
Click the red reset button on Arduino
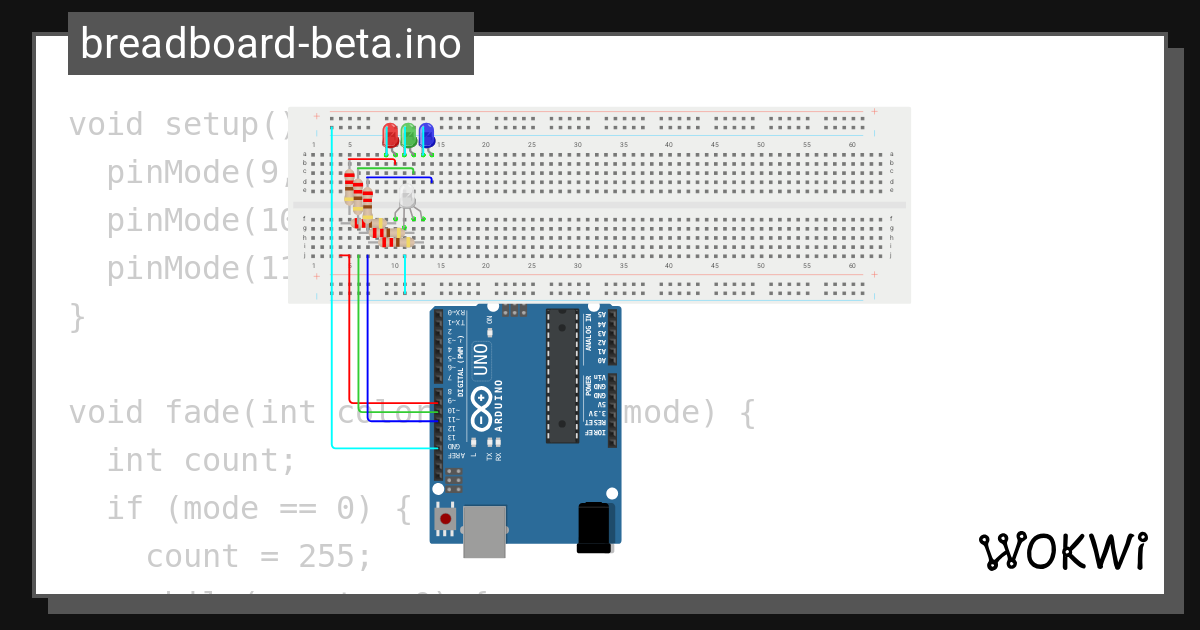tap(445, 518)
